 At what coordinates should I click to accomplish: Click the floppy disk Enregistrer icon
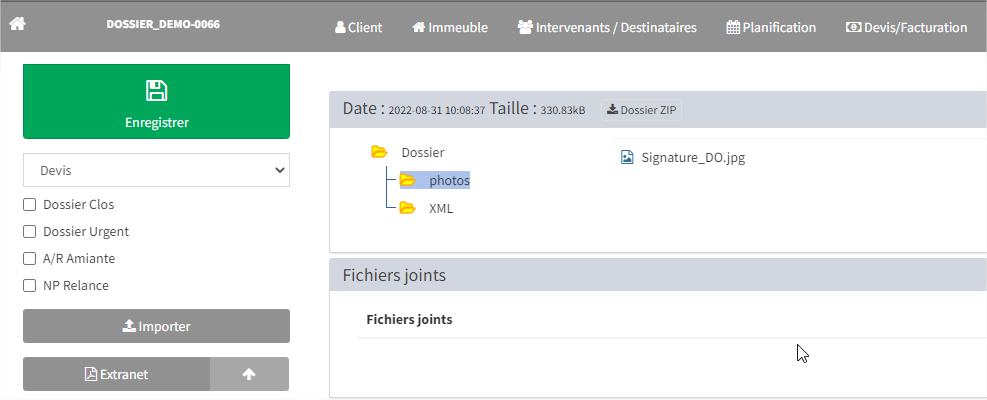(x=156, y=91)
